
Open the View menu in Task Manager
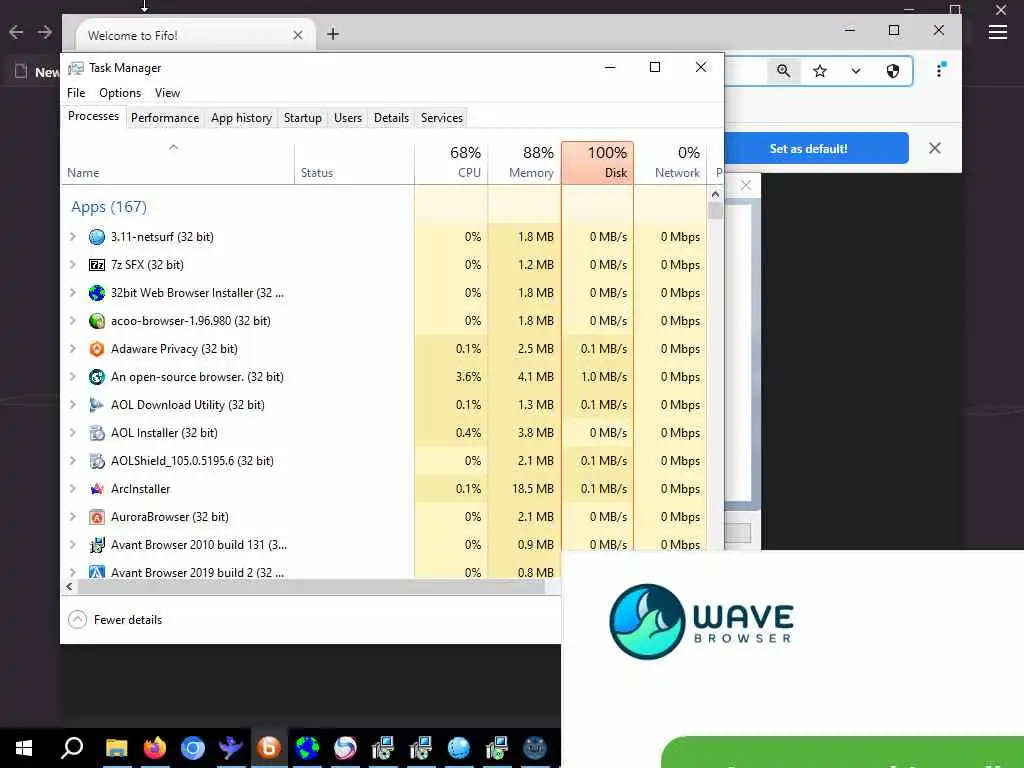[167, 93]
